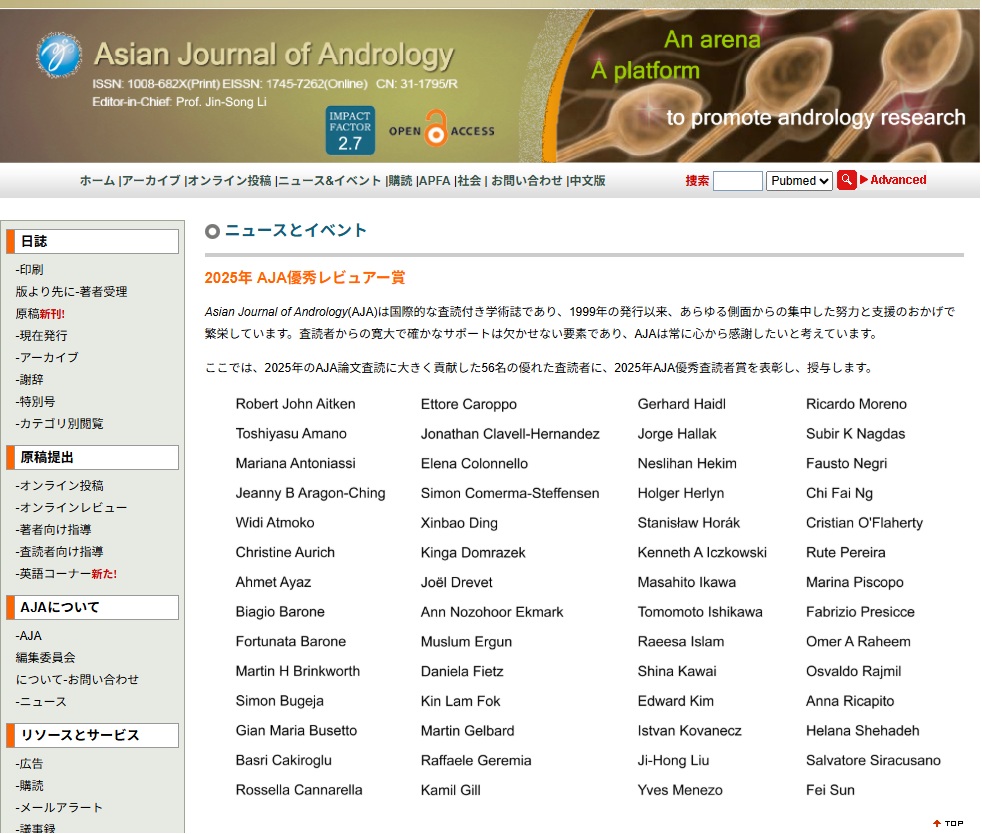The width and height of the screenshot is (982, 834).
Task: Open お問い合わせ in the navigation bar
Action: point(526,181)
